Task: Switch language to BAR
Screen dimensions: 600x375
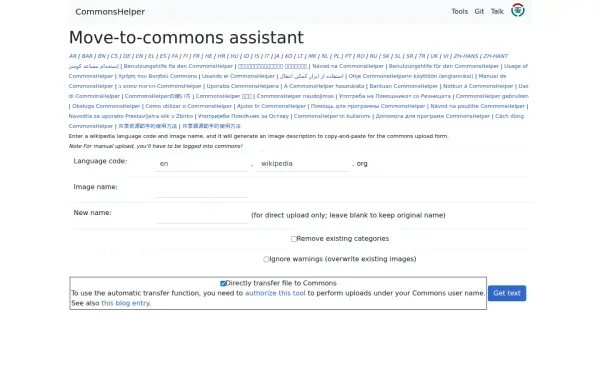Action: point(87,56)
